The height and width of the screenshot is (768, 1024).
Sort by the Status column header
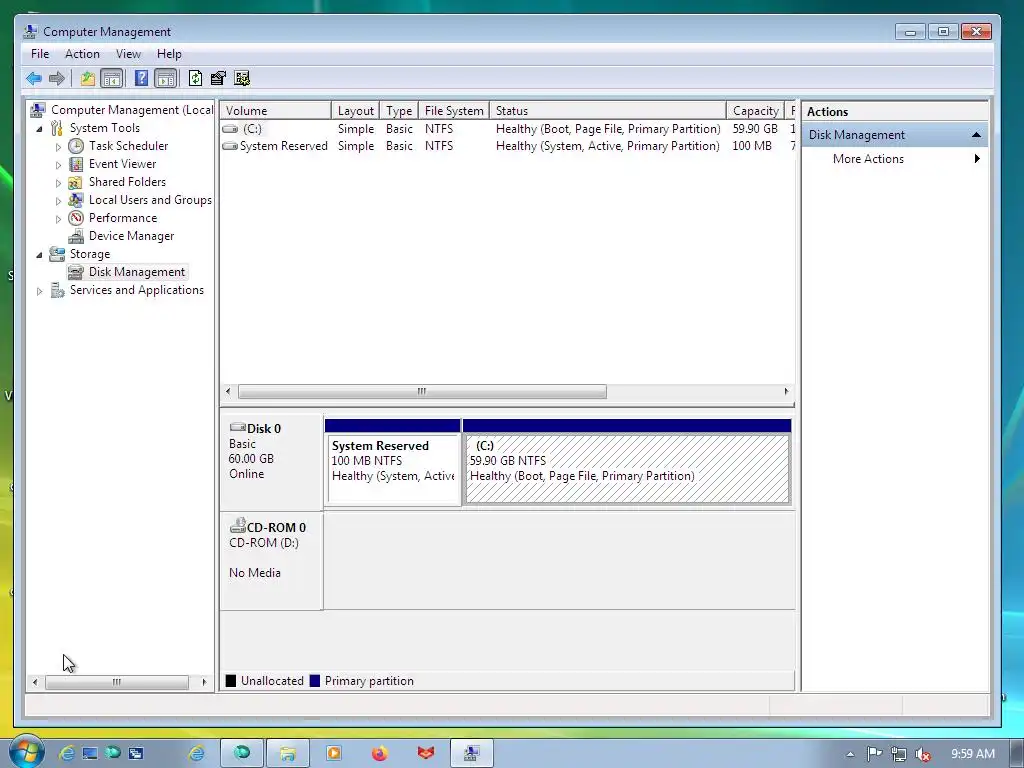pos(608,110)
